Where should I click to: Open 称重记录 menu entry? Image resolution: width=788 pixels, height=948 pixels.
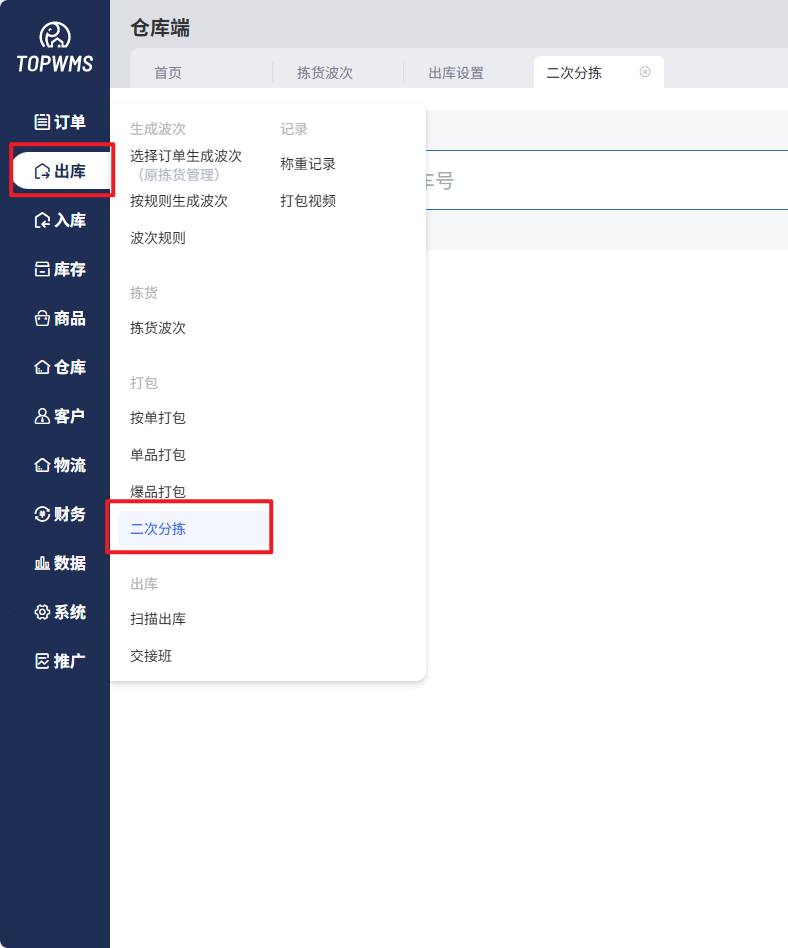[x=308, y=164]
